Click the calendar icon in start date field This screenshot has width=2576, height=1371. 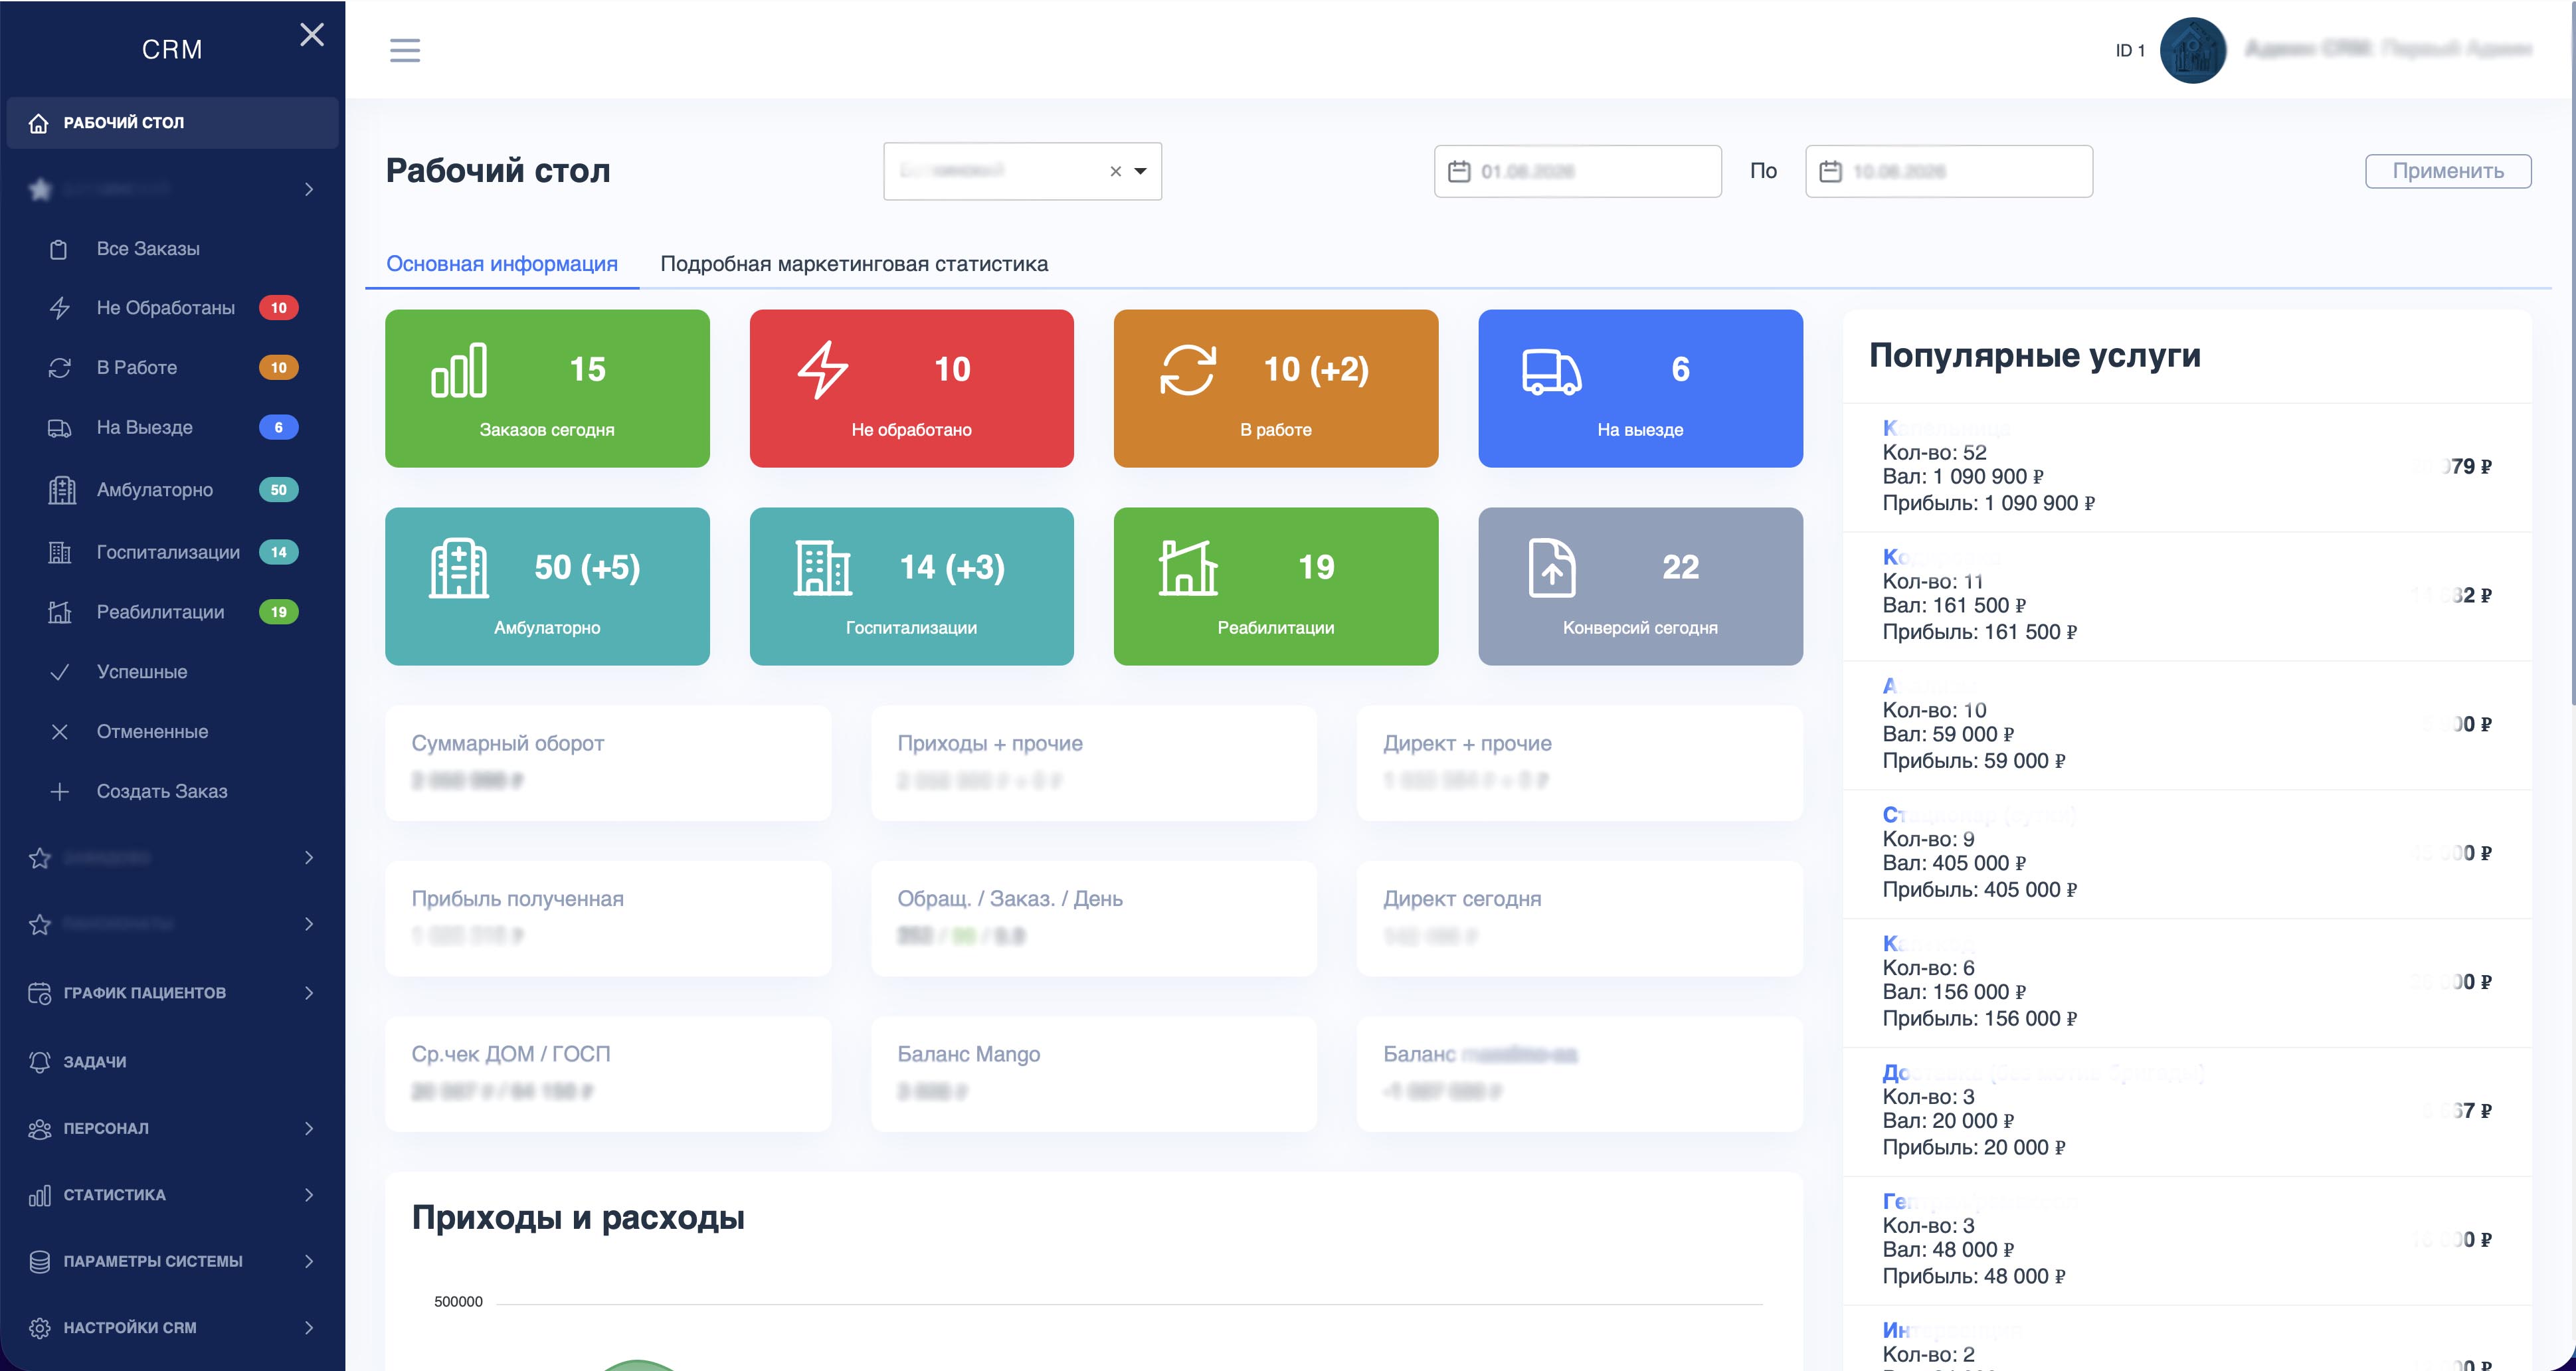[x=1459, y=172]
